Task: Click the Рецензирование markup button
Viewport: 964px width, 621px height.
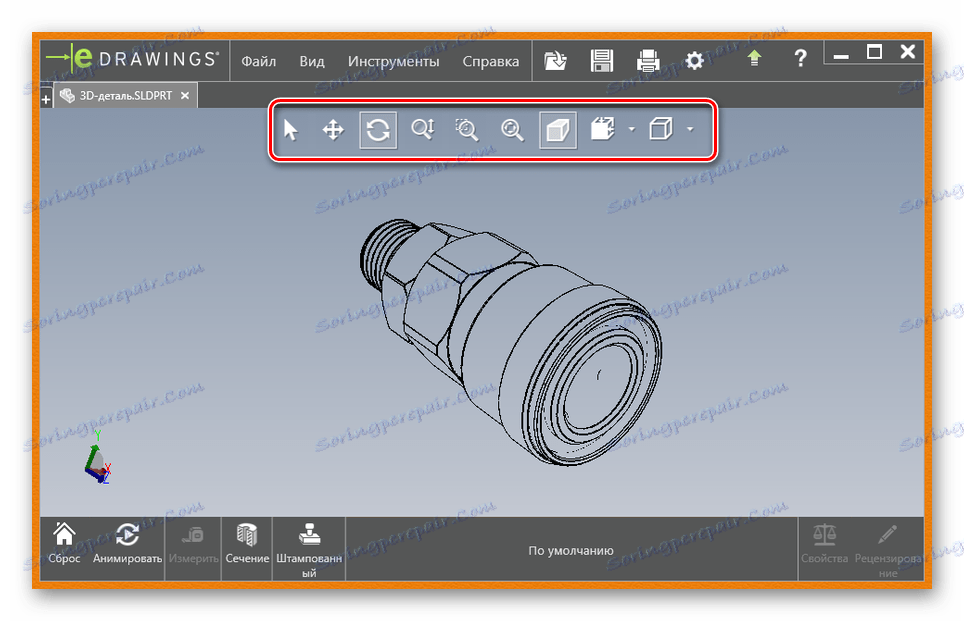Action: pos(888,550)
